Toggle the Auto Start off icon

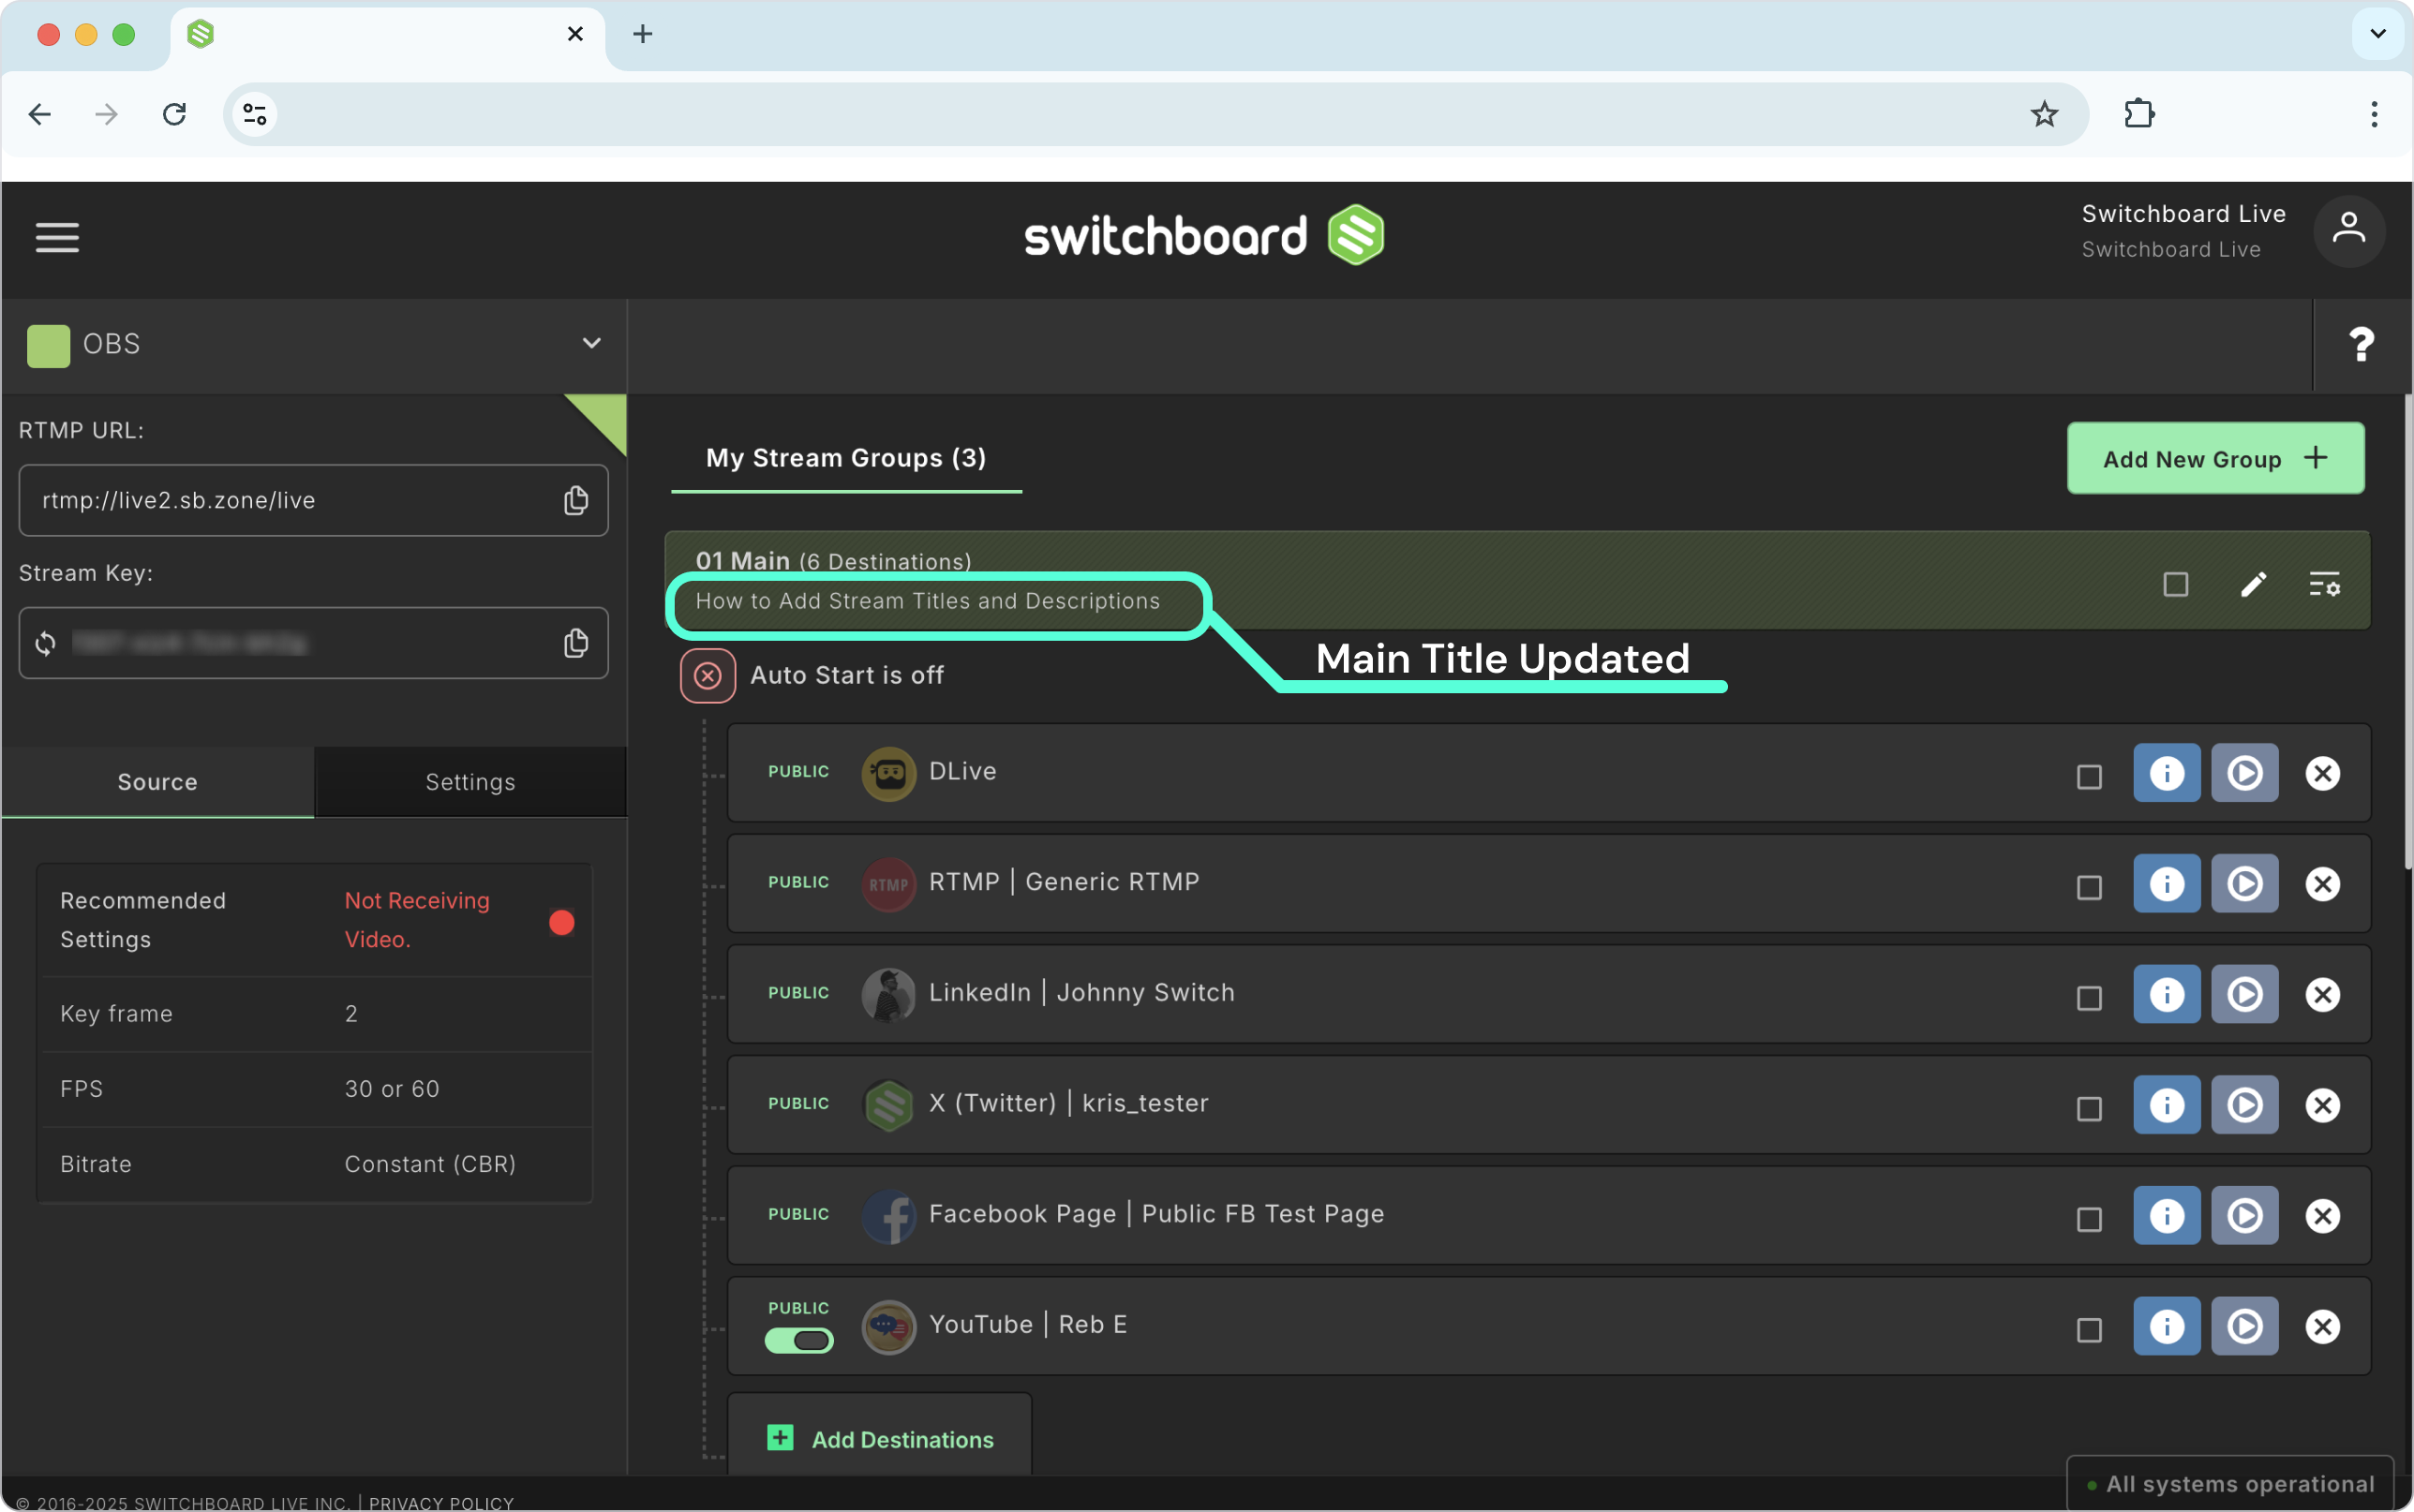coord(708,676)
